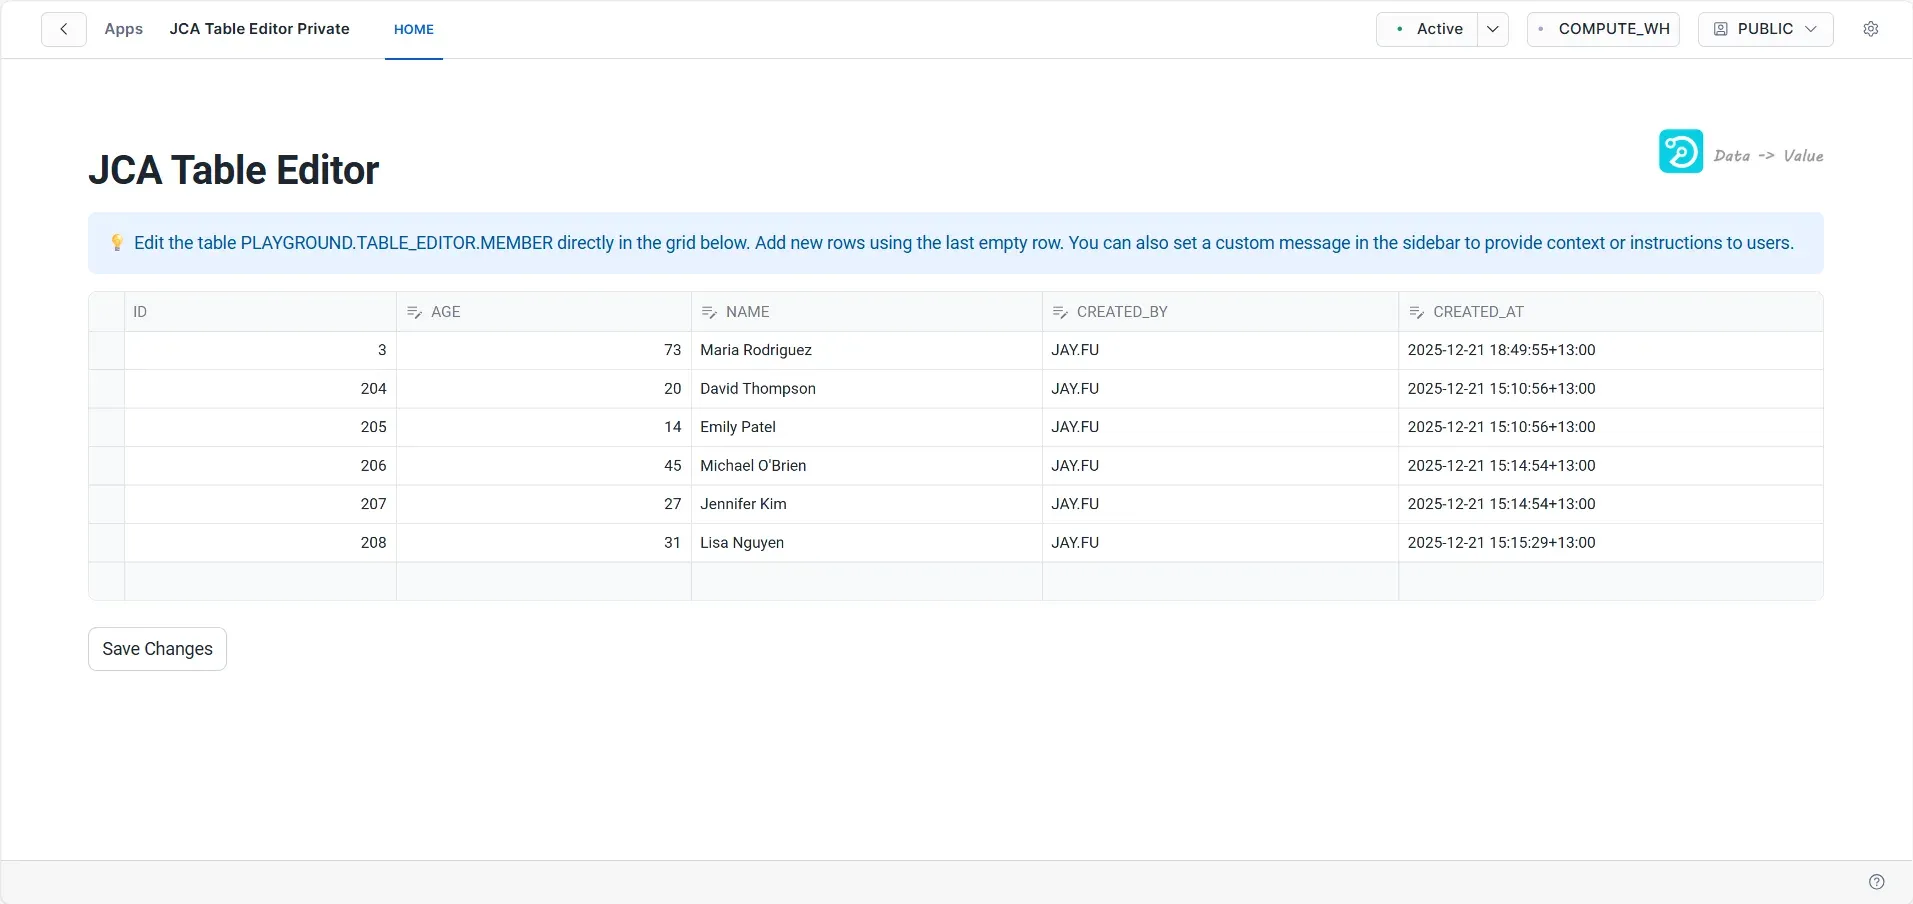Click the JCA Table Editor Private title
1913x904 pixels.
[x=259, y=28]
